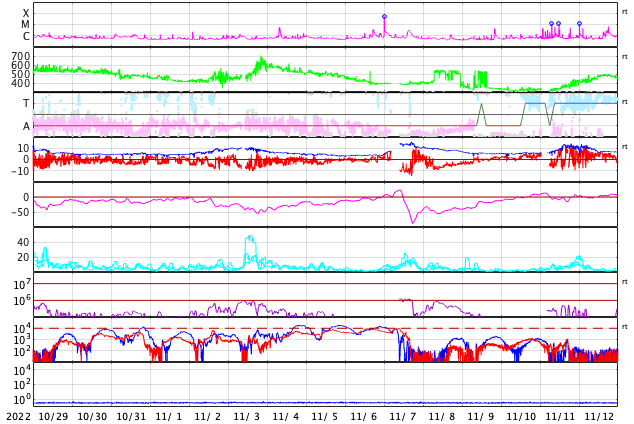Select the 'T' sector axis label
634x424 pixels.
pos(26,103)
